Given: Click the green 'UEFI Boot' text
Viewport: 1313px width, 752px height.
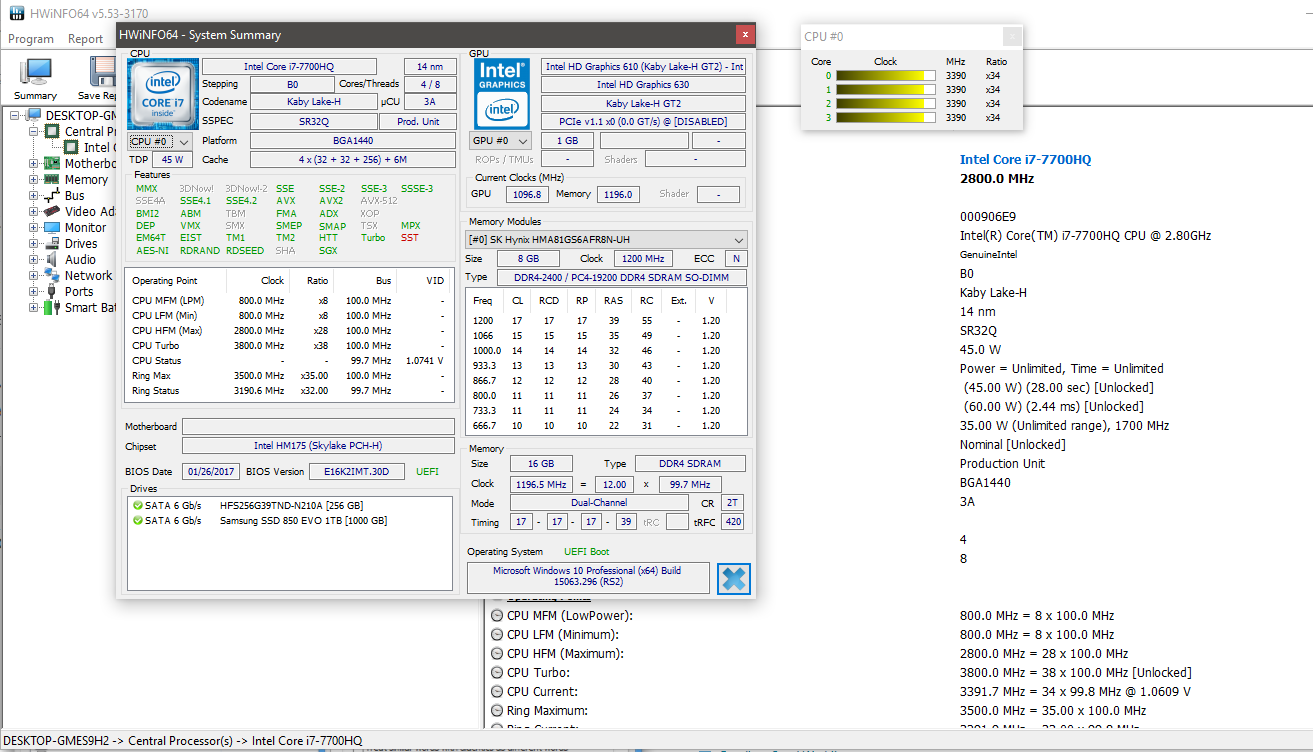Looking at the screenshot, I should 586,552.
